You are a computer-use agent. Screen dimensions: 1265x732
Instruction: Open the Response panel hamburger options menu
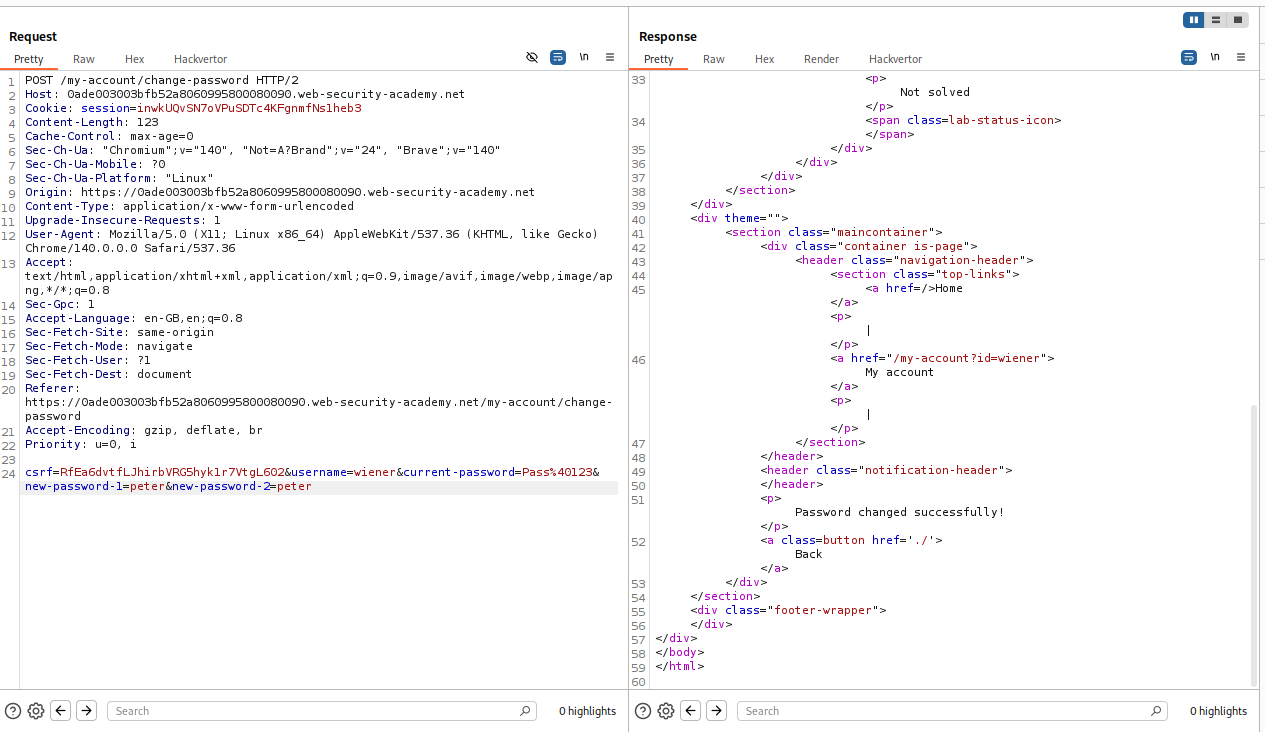click(x=1241, y=58)
